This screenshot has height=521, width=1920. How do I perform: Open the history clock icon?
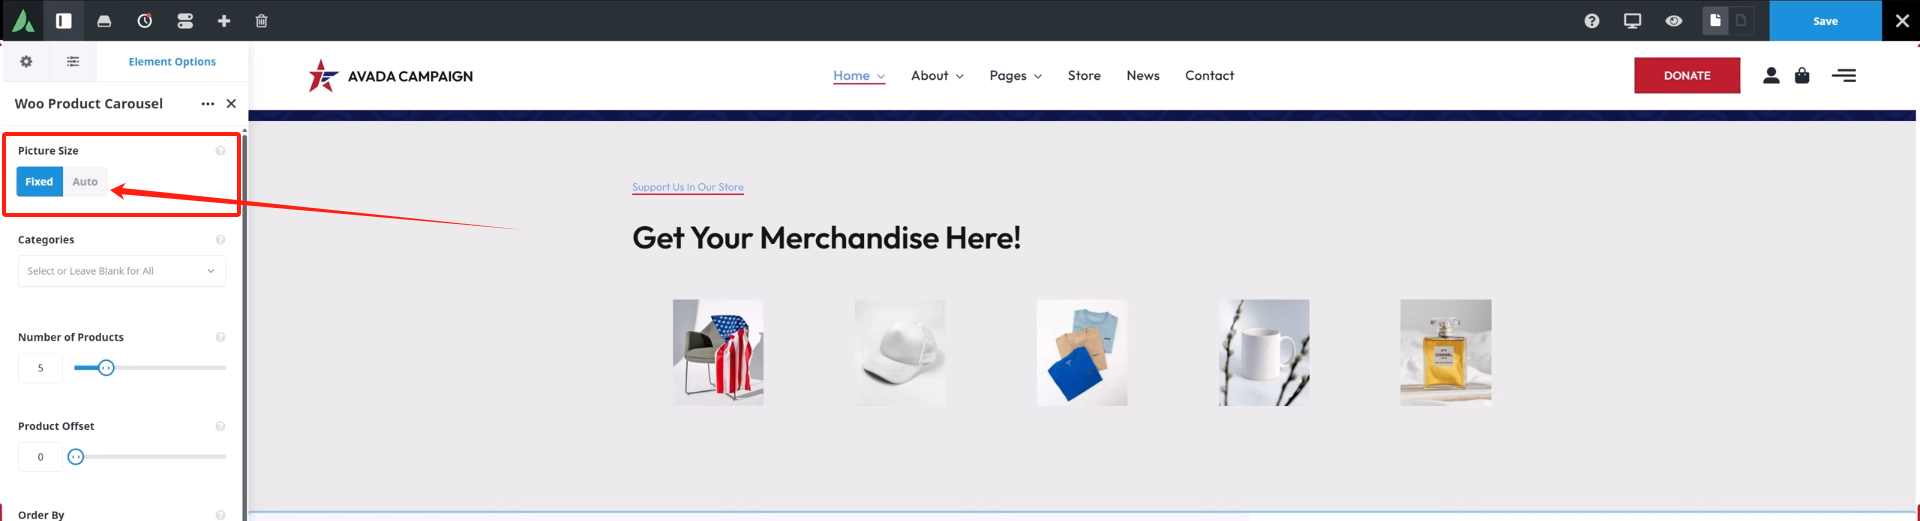point(144,21)
